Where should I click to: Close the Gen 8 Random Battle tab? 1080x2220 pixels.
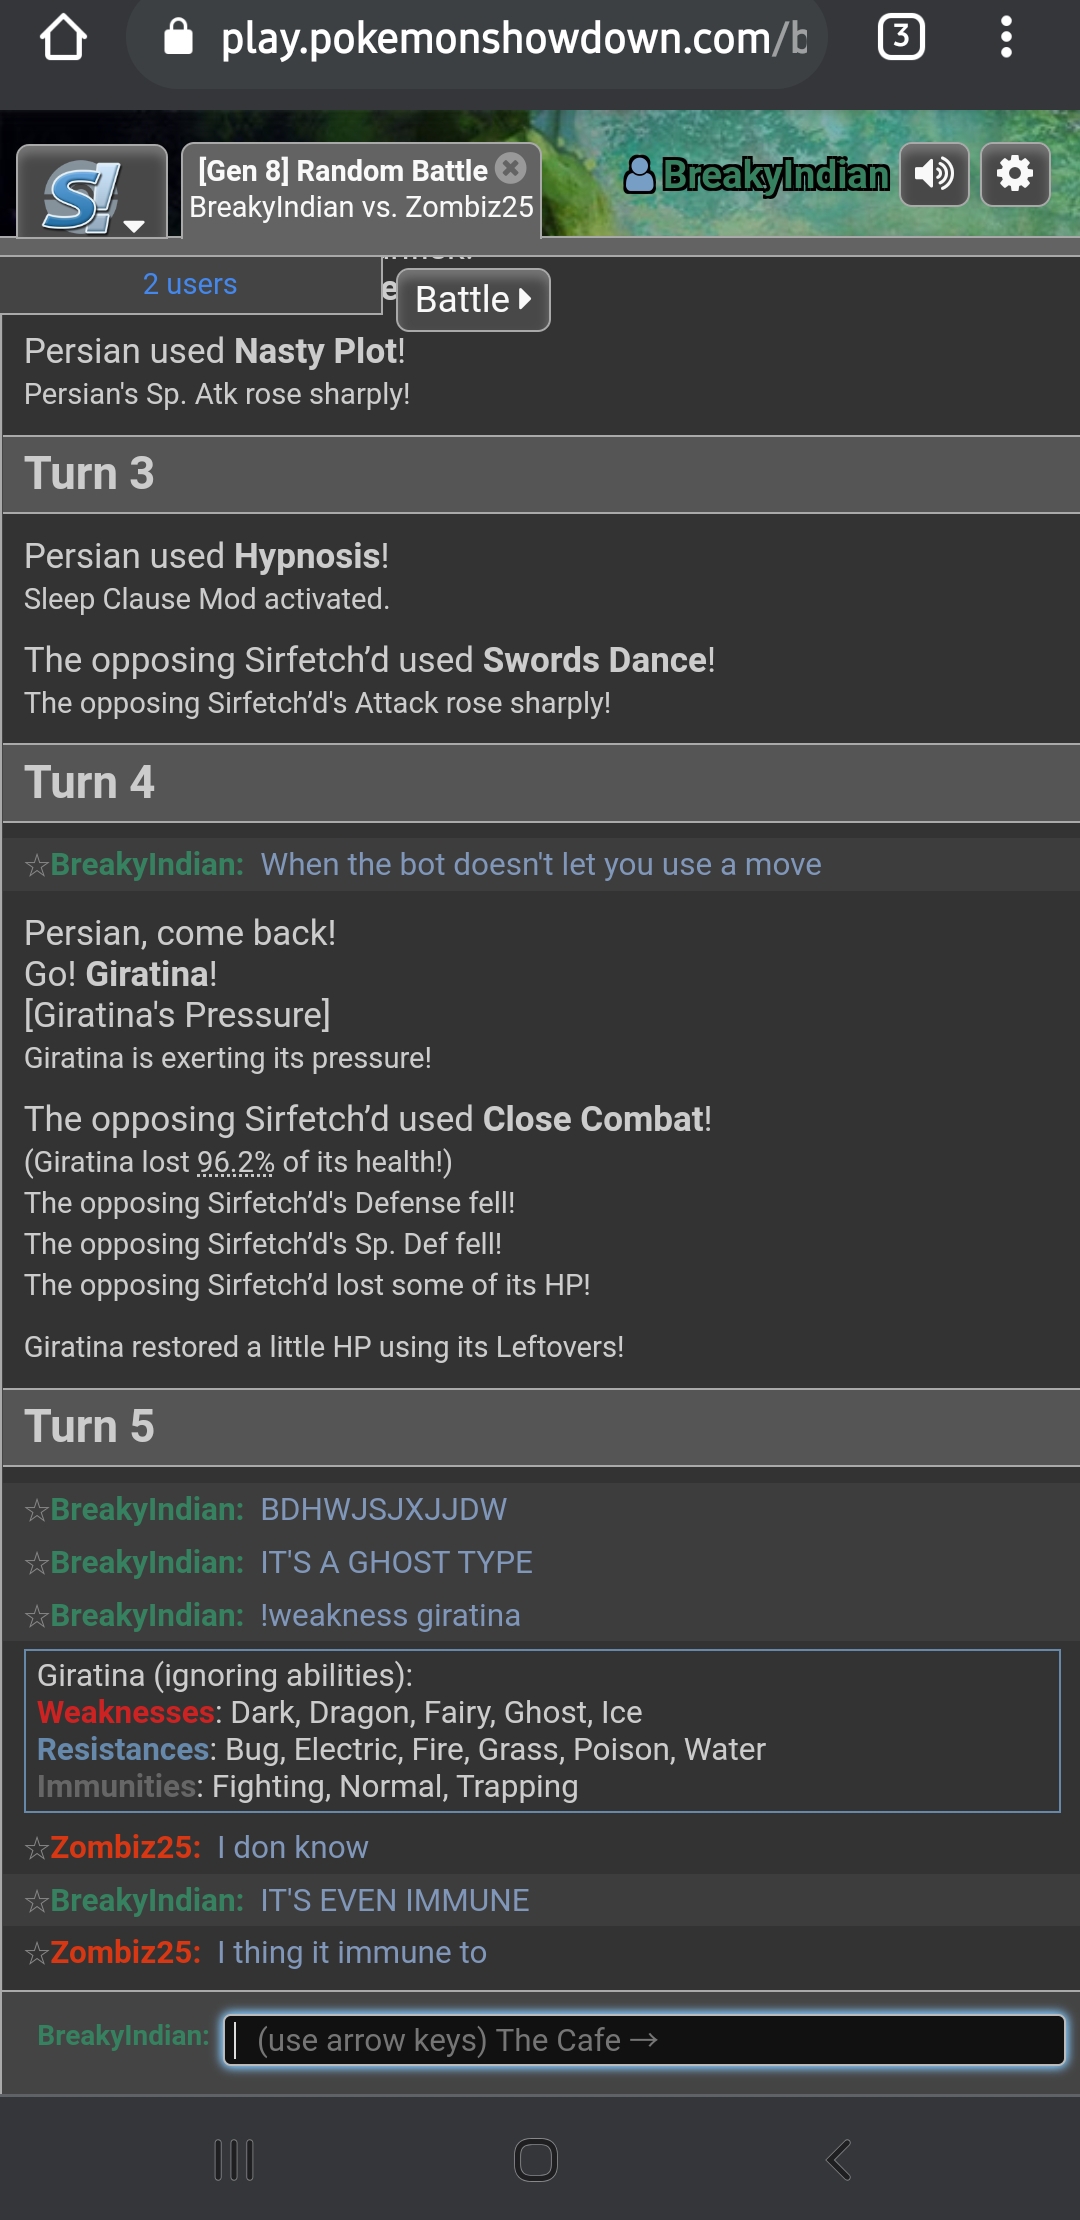511,169
